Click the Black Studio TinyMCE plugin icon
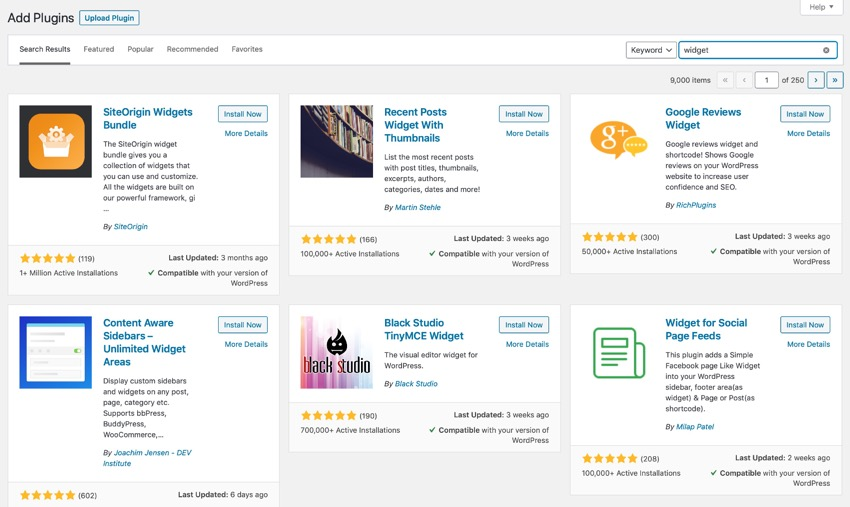850x507 pixels. (x=336, y=352)
